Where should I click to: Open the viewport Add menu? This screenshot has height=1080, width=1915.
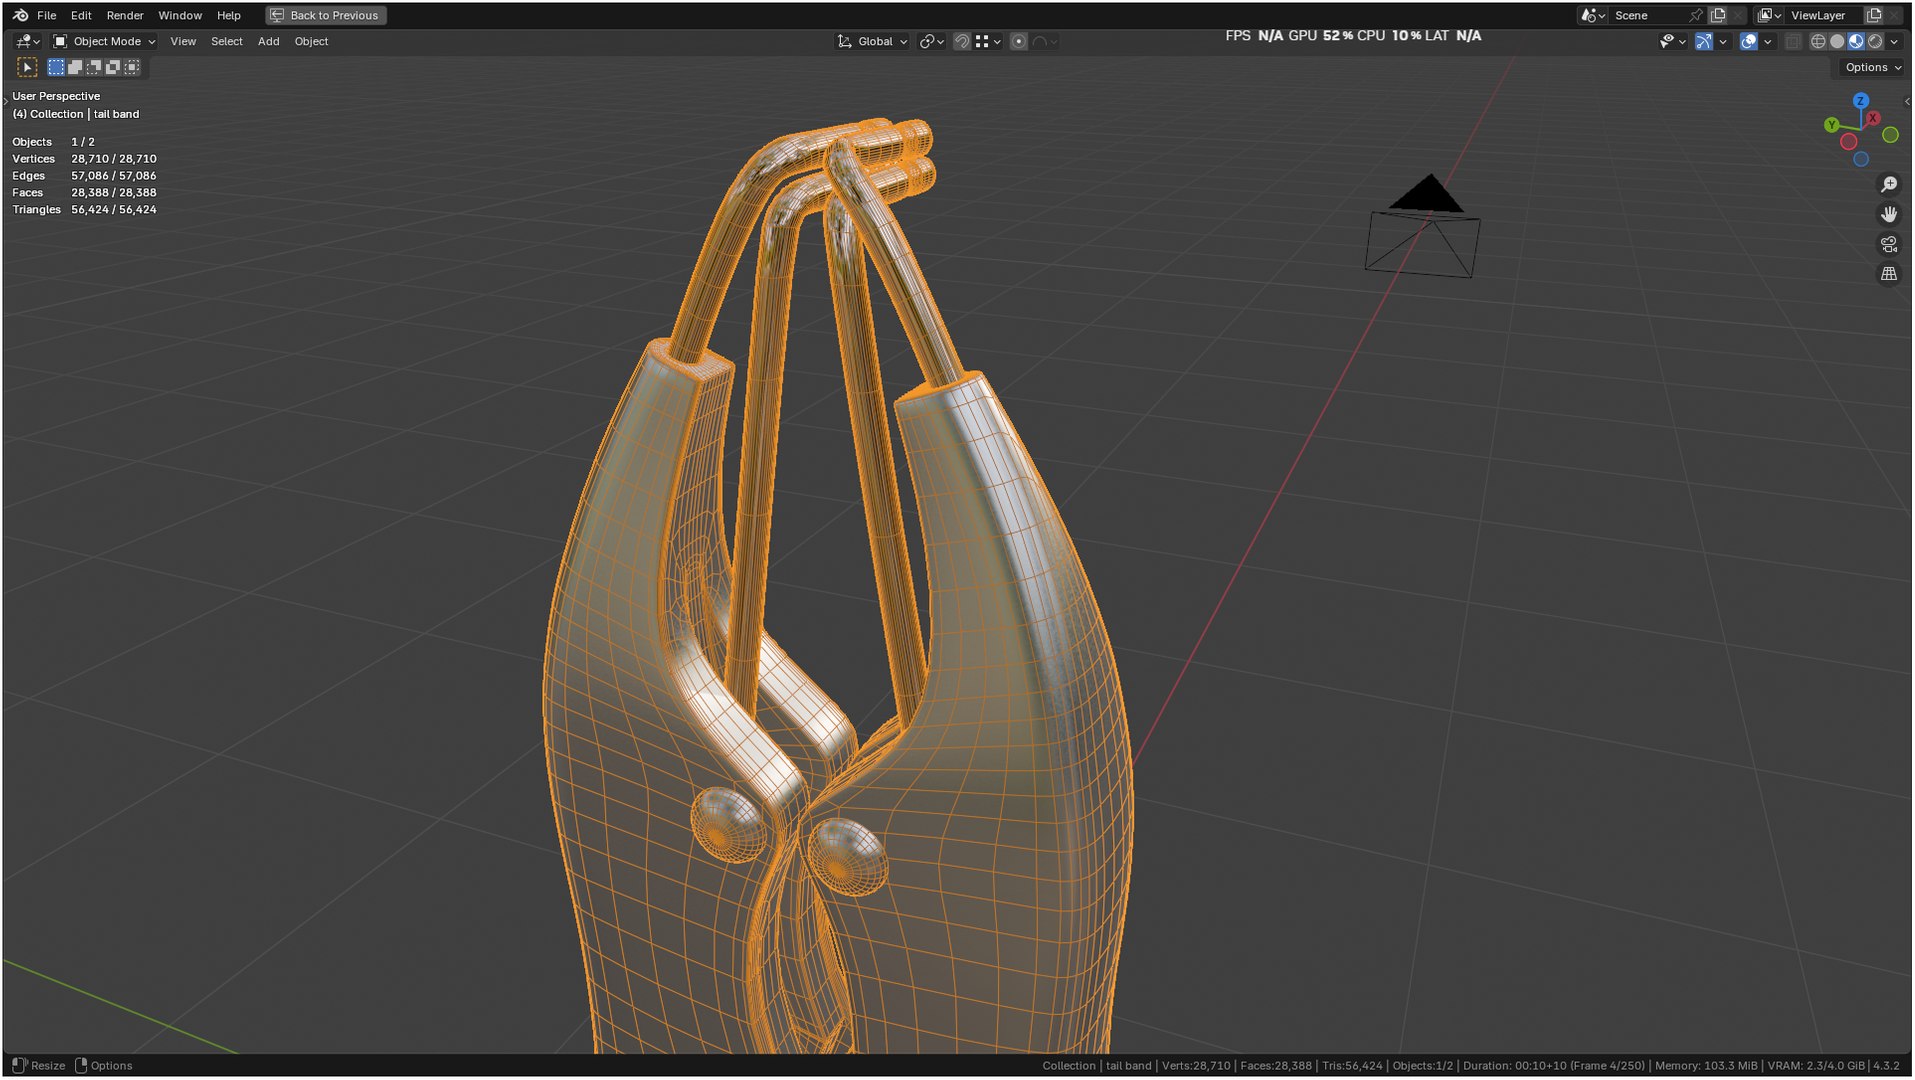[x=269, y=41]
